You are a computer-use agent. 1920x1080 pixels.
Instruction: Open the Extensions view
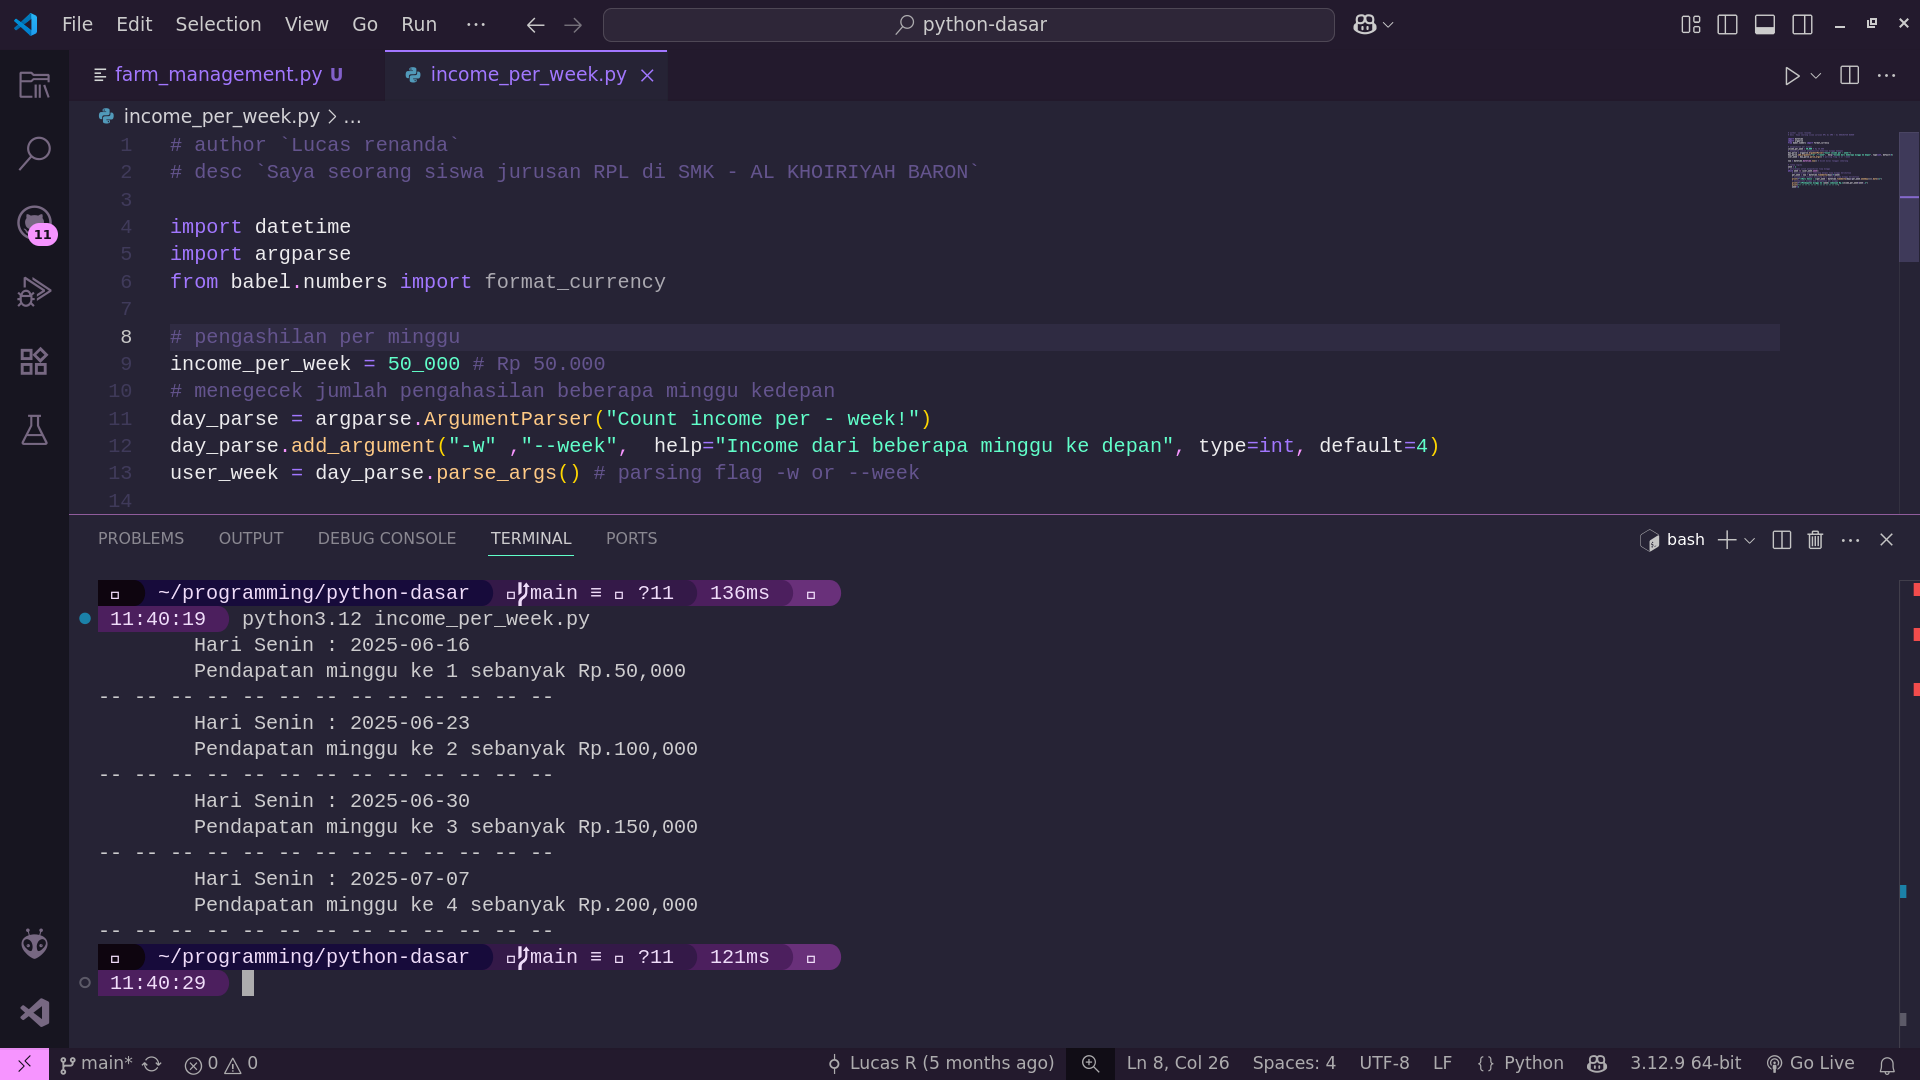[34, 361]
